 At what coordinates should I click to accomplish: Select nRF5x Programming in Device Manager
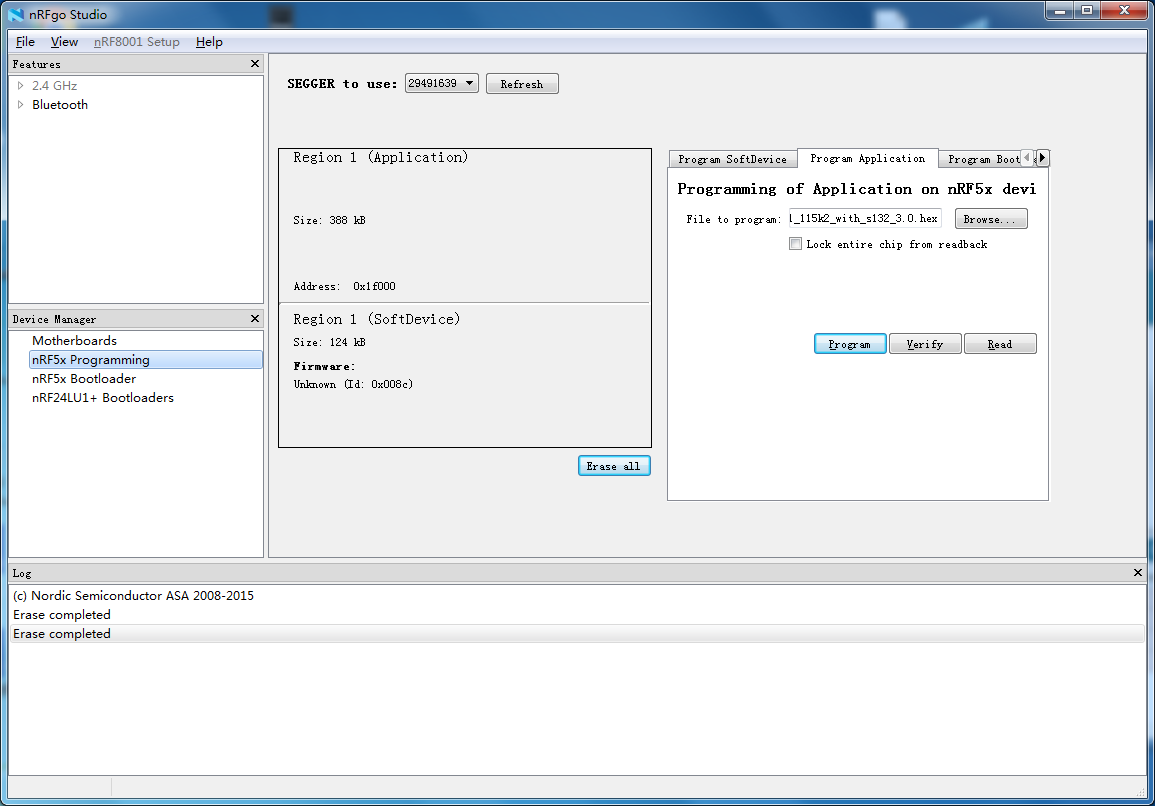[x=146, y=360]
